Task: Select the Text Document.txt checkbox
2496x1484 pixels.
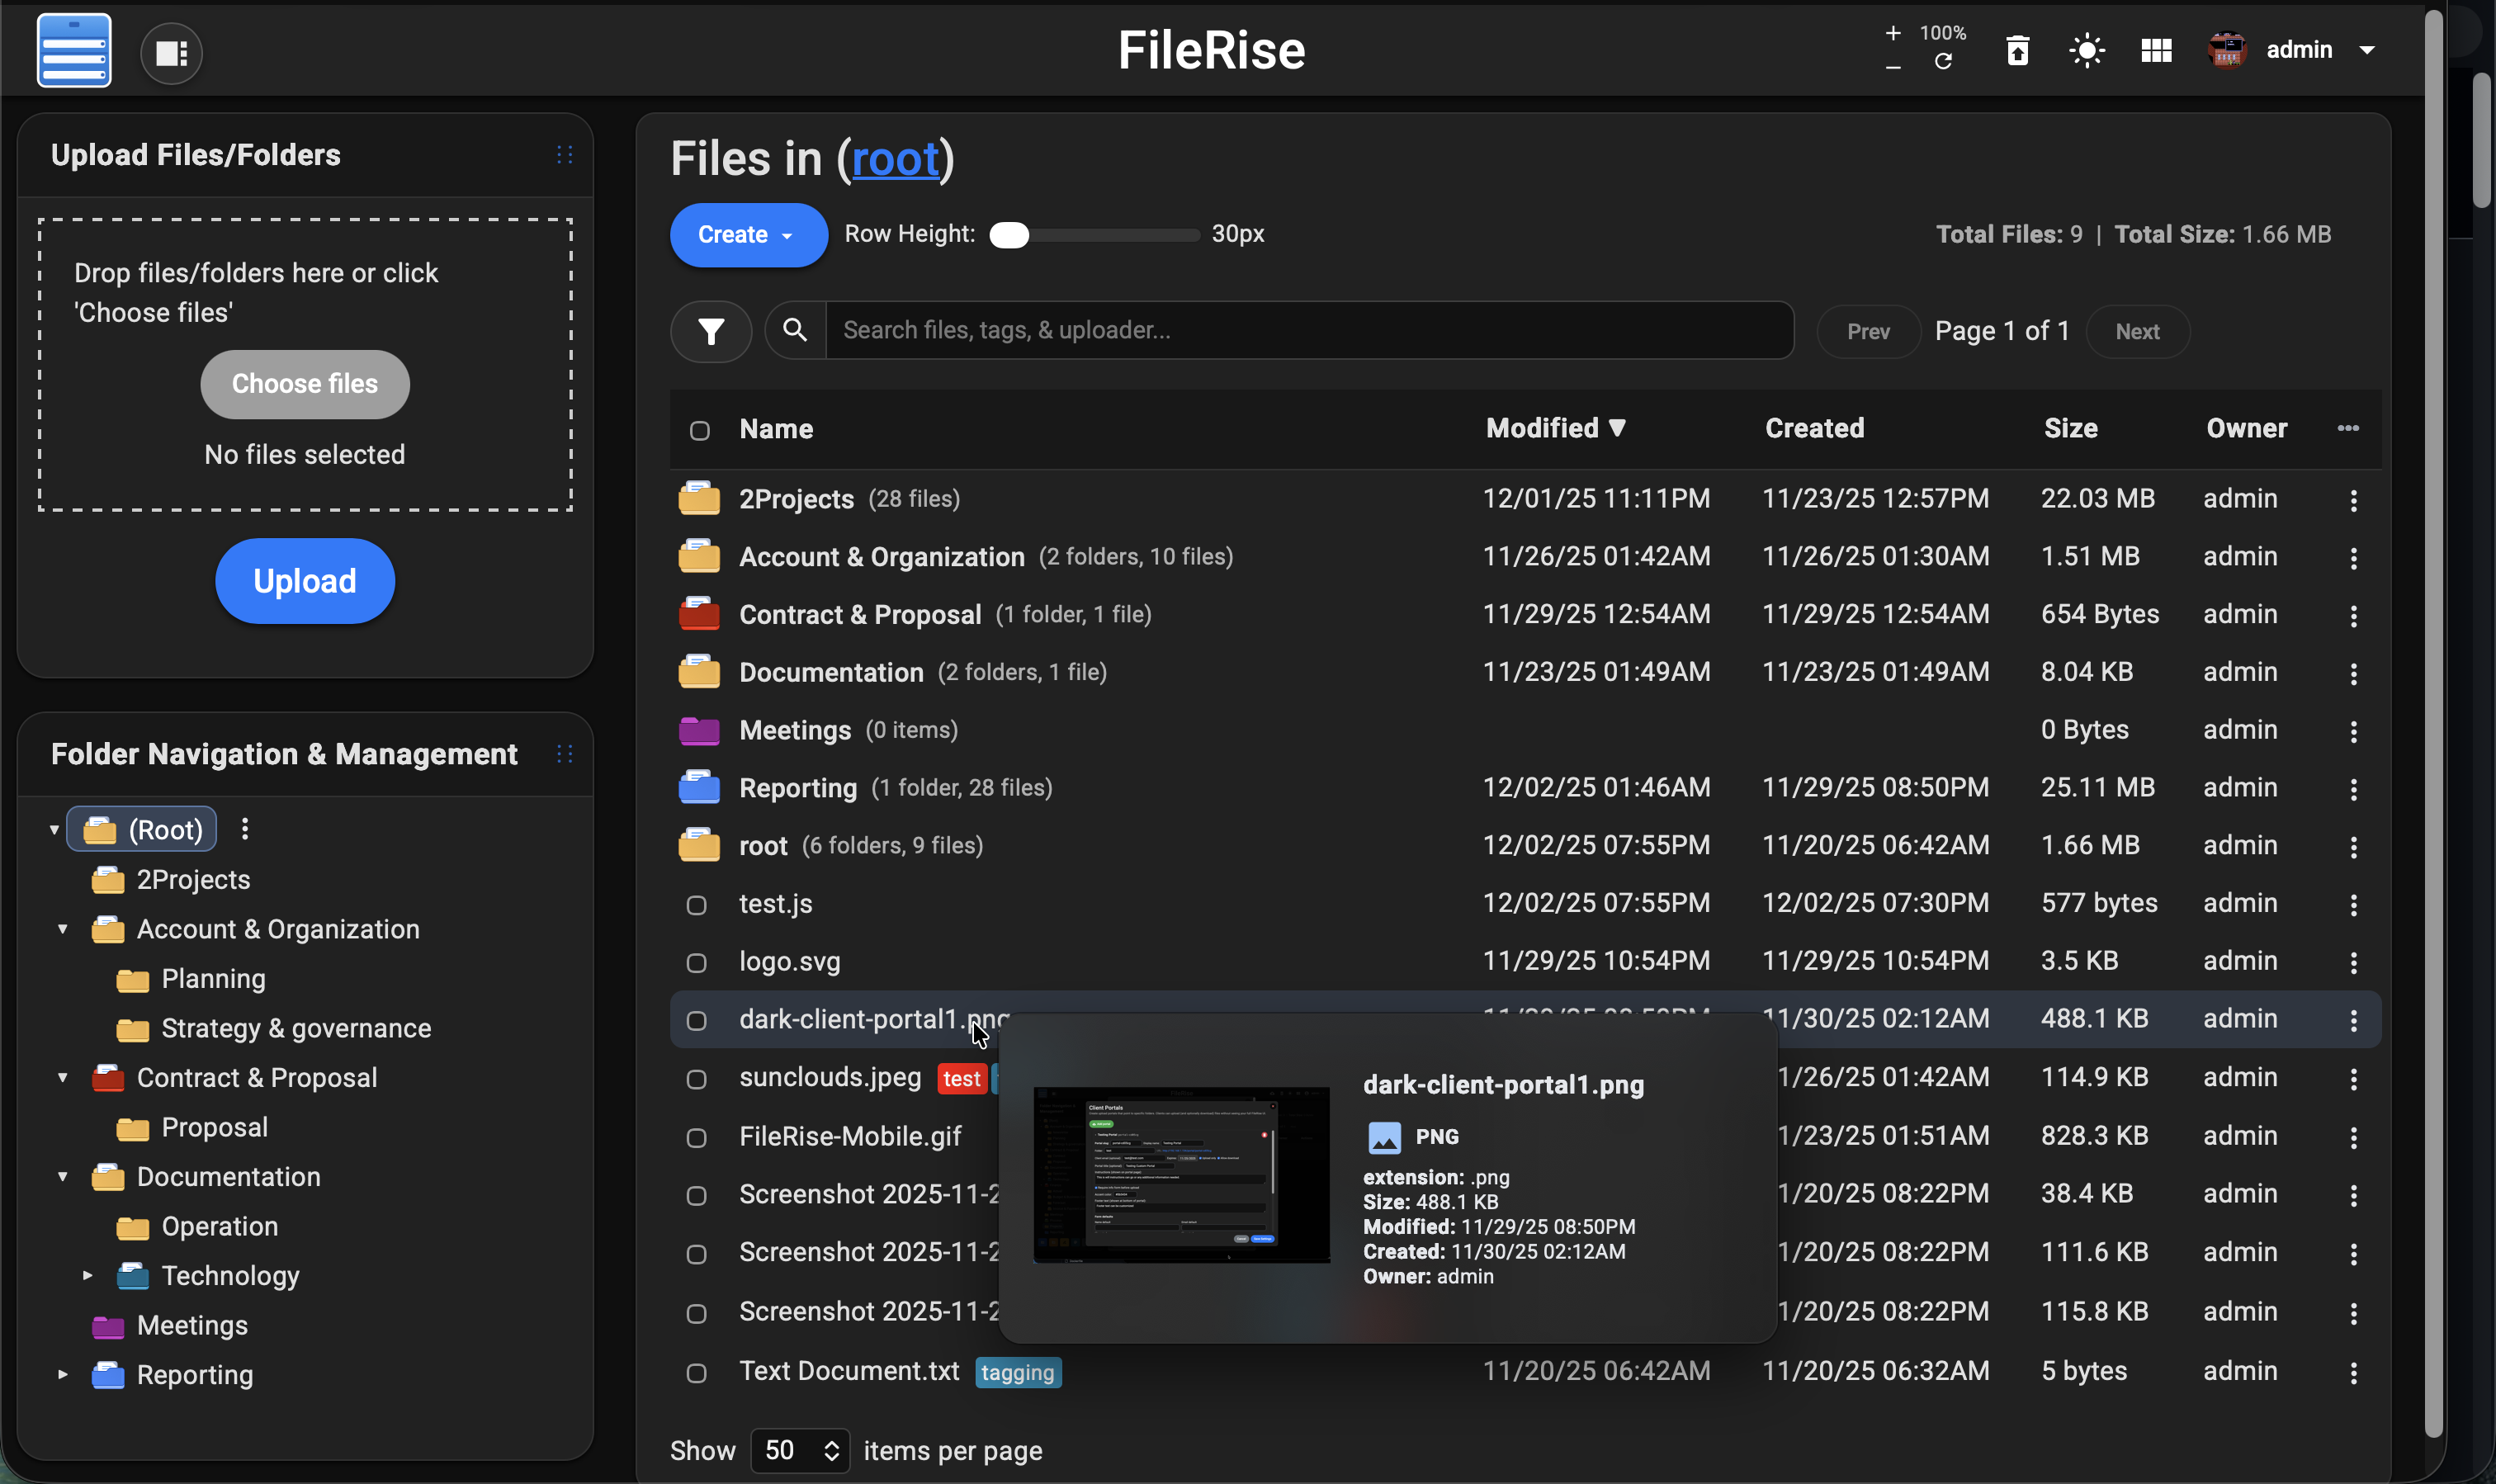Action: coord(697,1372)
